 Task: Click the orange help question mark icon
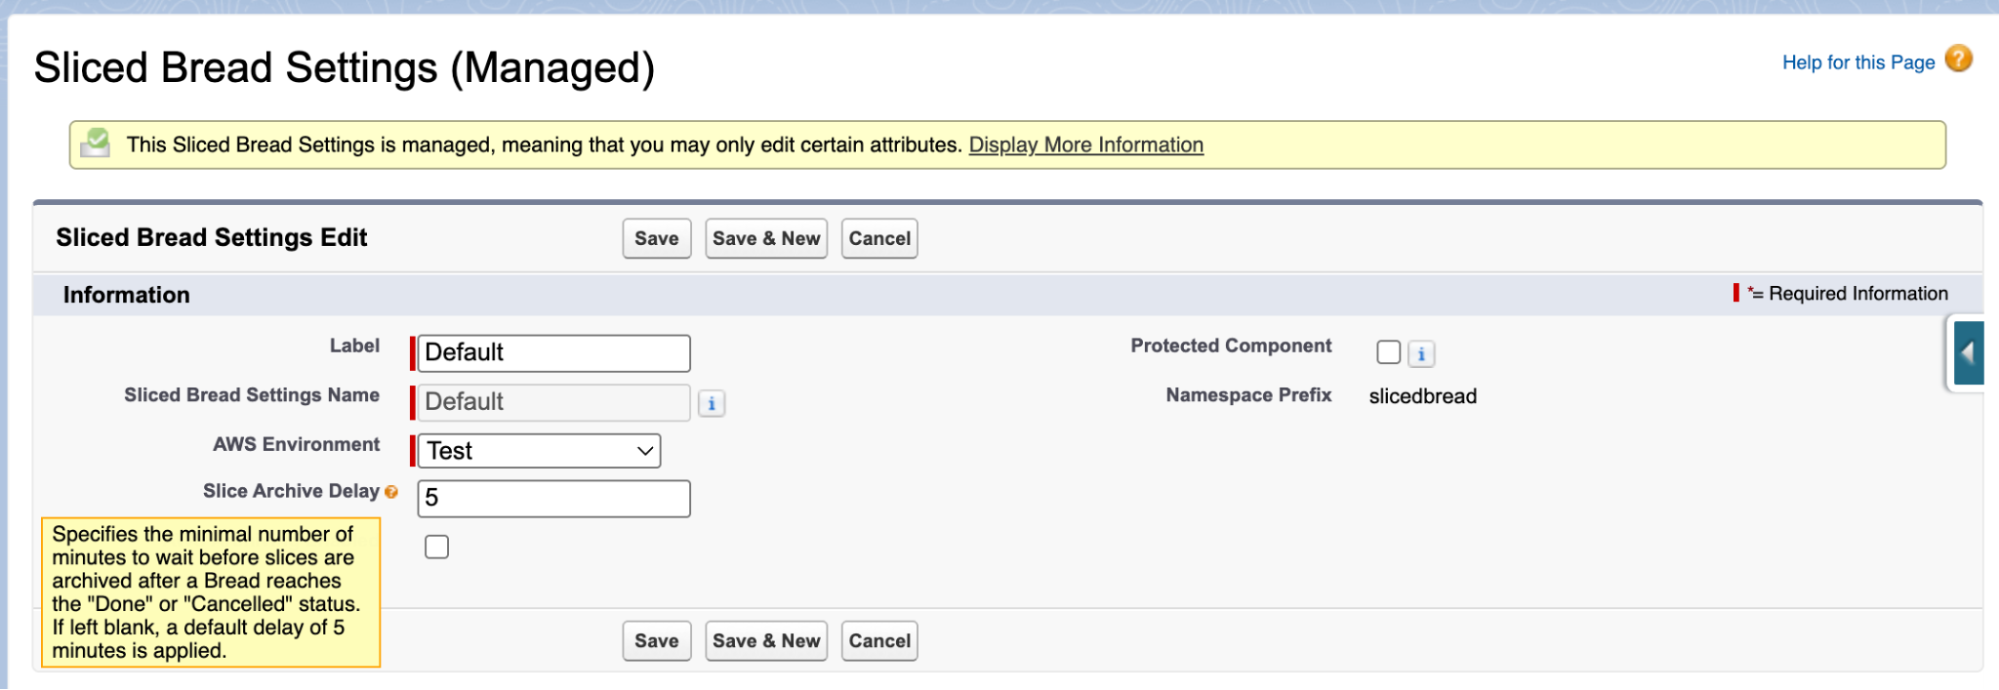coord(1958,60)
